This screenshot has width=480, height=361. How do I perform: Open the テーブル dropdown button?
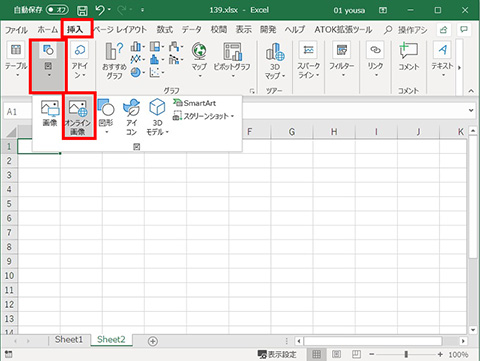click(16, 61)
